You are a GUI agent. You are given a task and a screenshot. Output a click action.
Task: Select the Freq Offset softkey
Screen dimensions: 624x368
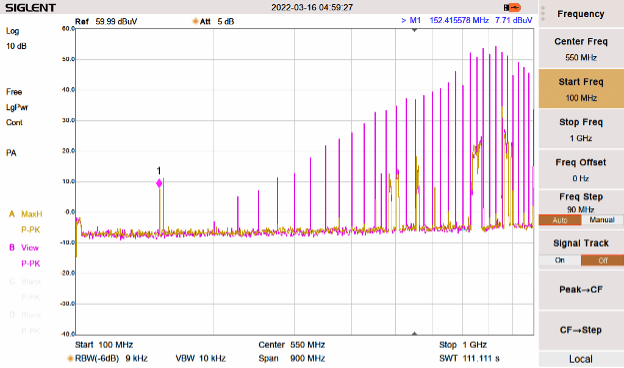581,169
